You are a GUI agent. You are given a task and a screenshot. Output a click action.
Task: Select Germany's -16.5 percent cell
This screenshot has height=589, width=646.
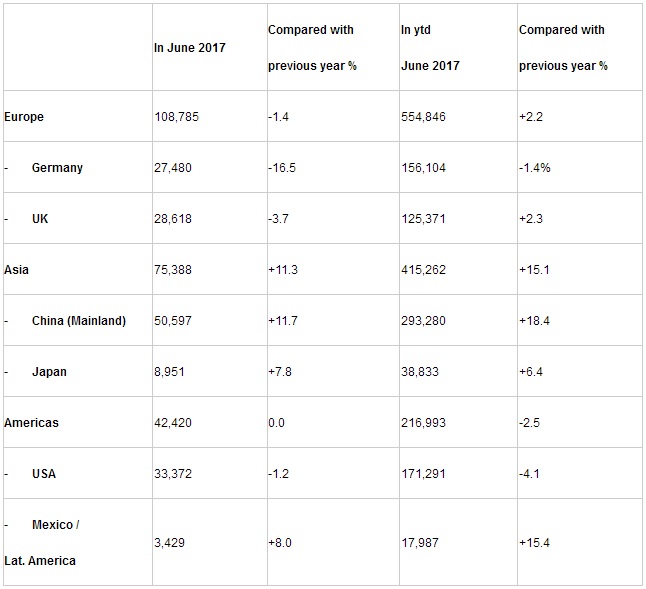point(283,168)
